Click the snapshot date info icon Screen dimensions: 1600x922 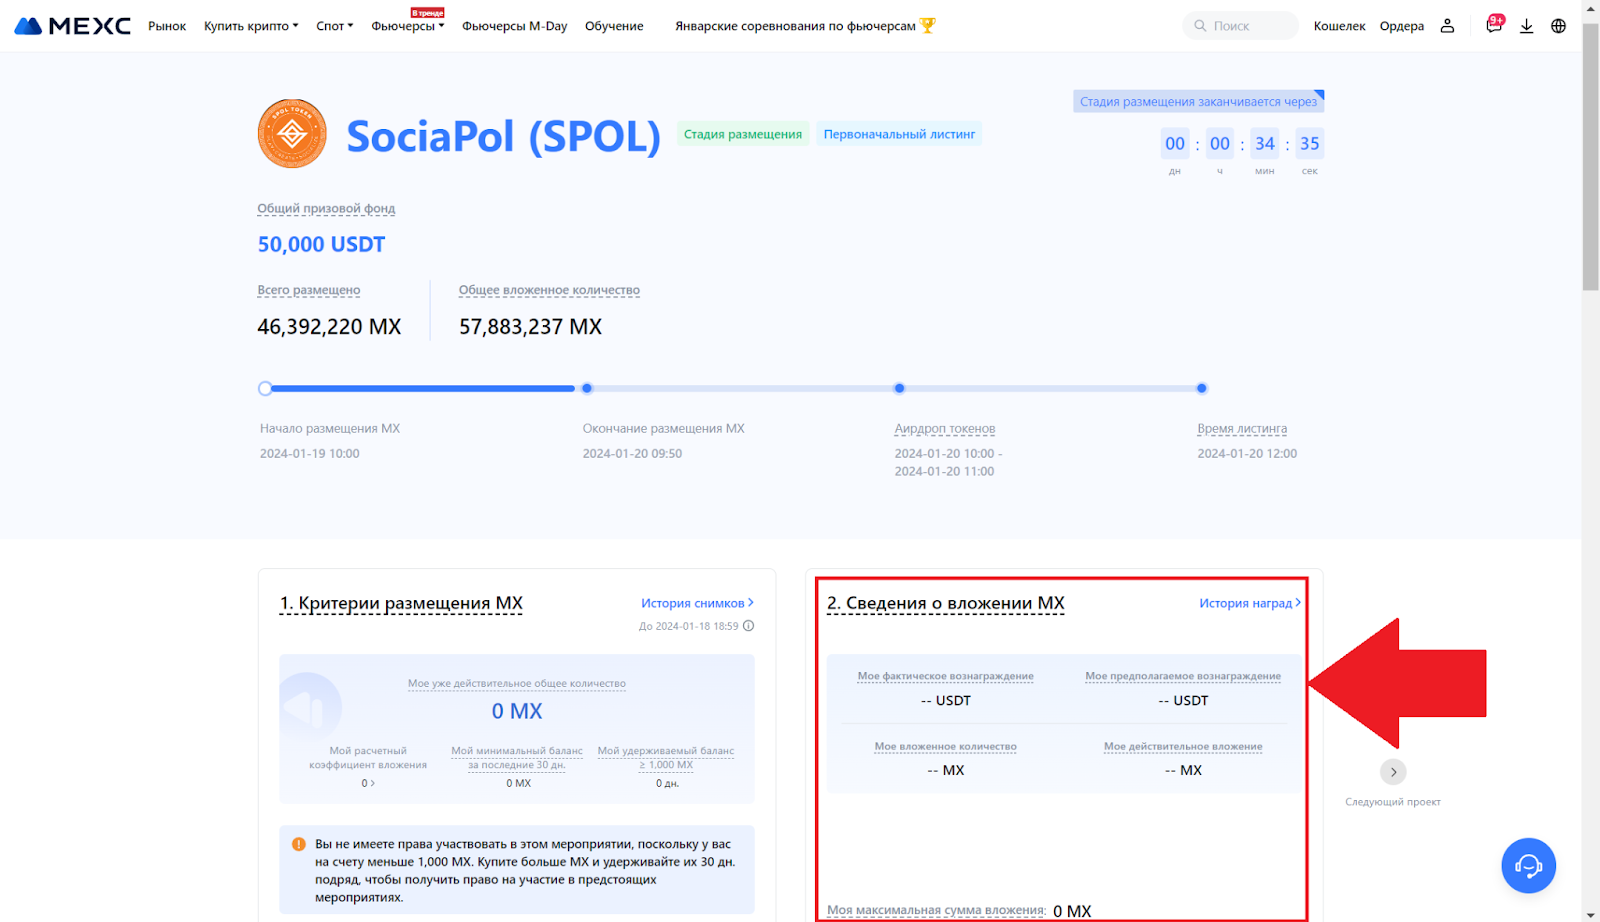(x=749, y=626)
